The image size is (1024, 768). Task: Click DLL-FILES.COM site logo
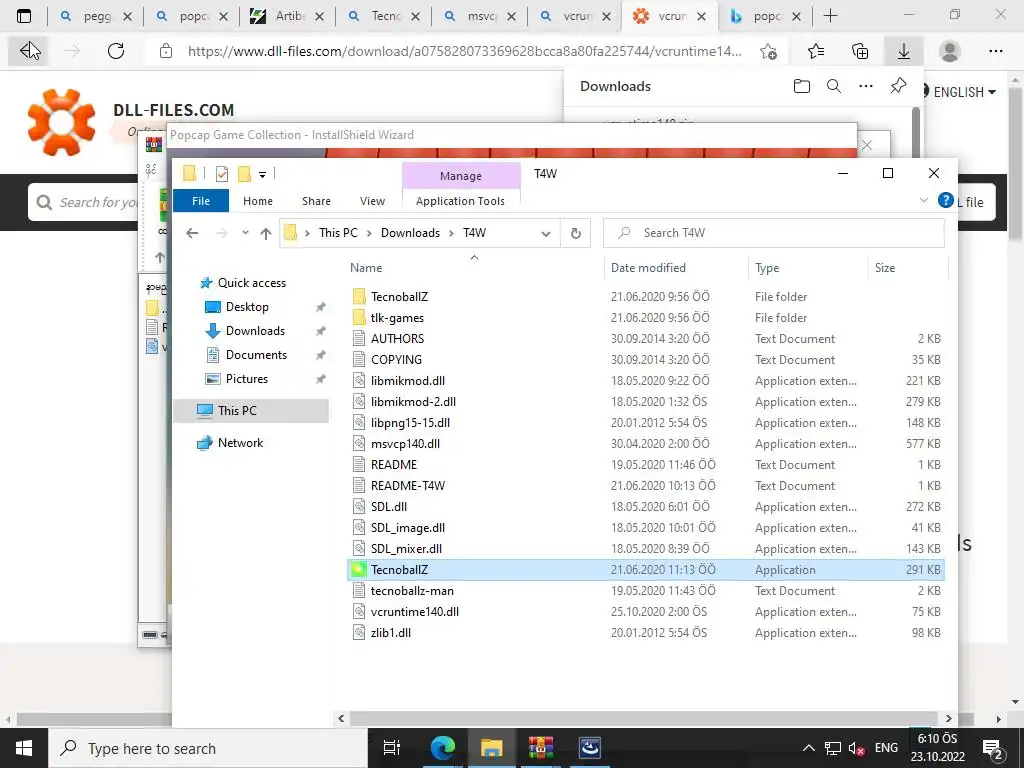tap(131, 121)
